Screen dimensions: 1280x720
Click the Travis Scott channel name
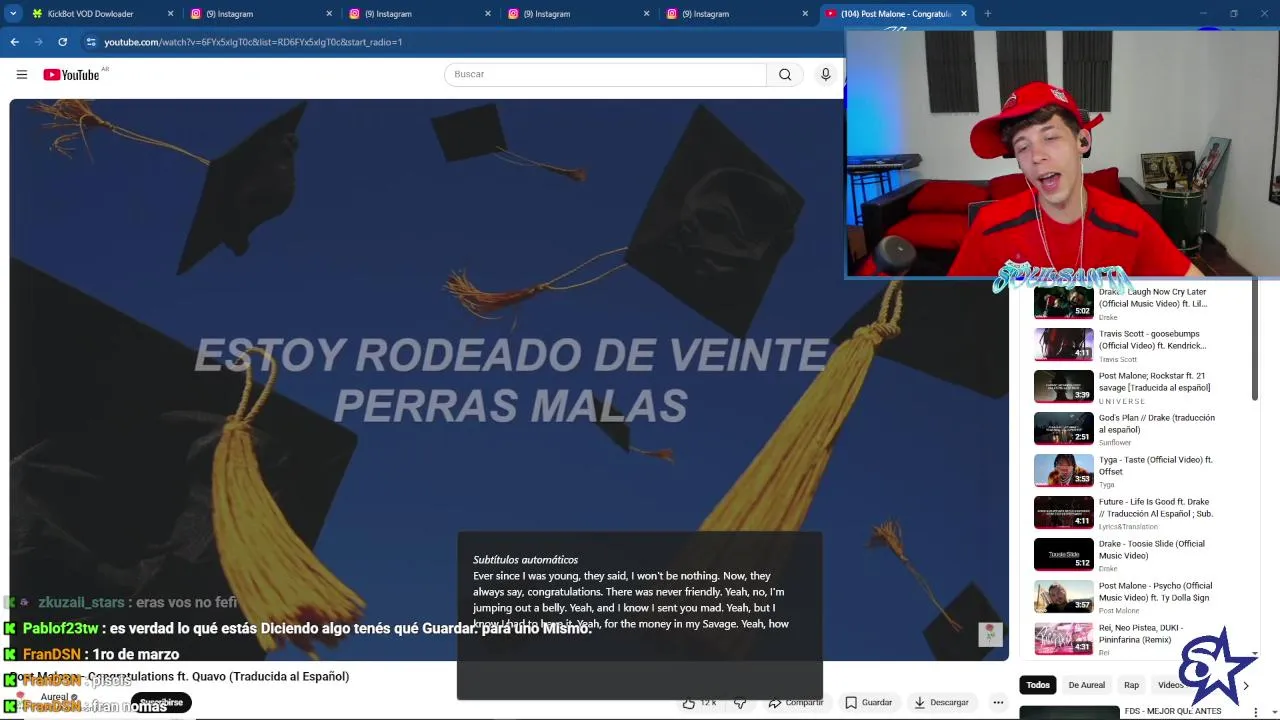pyautogui.click(x=1118, y=359)
